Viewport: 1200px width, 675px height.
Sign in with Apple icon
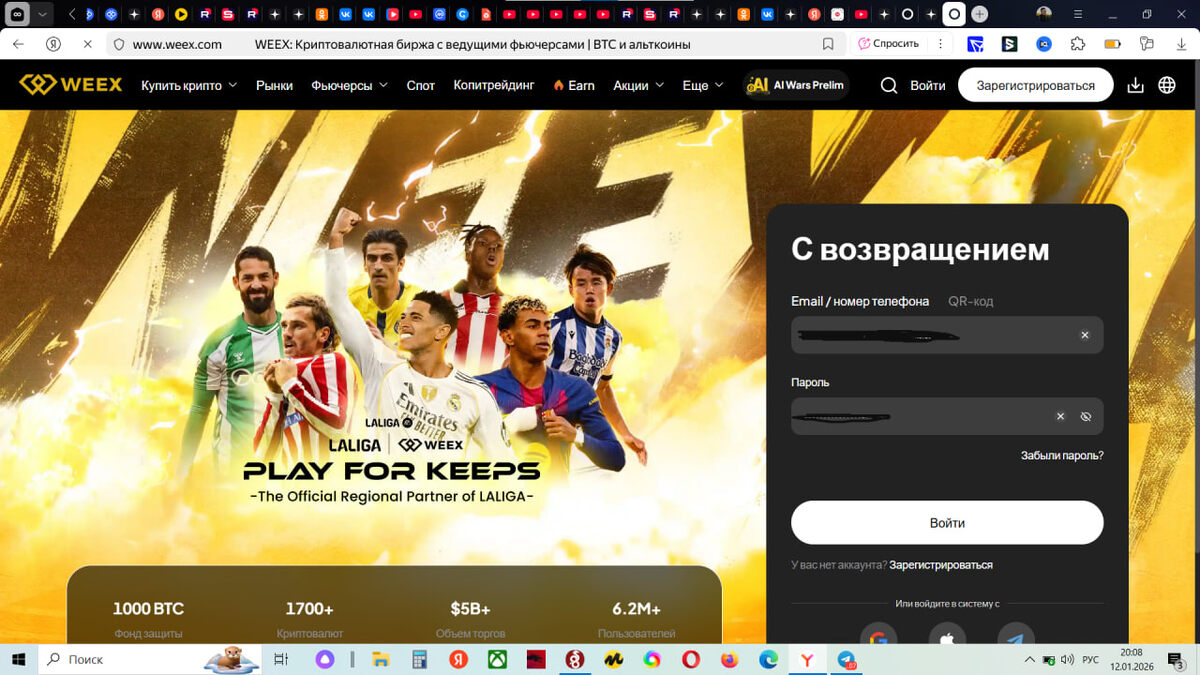(x=947, y=637)
